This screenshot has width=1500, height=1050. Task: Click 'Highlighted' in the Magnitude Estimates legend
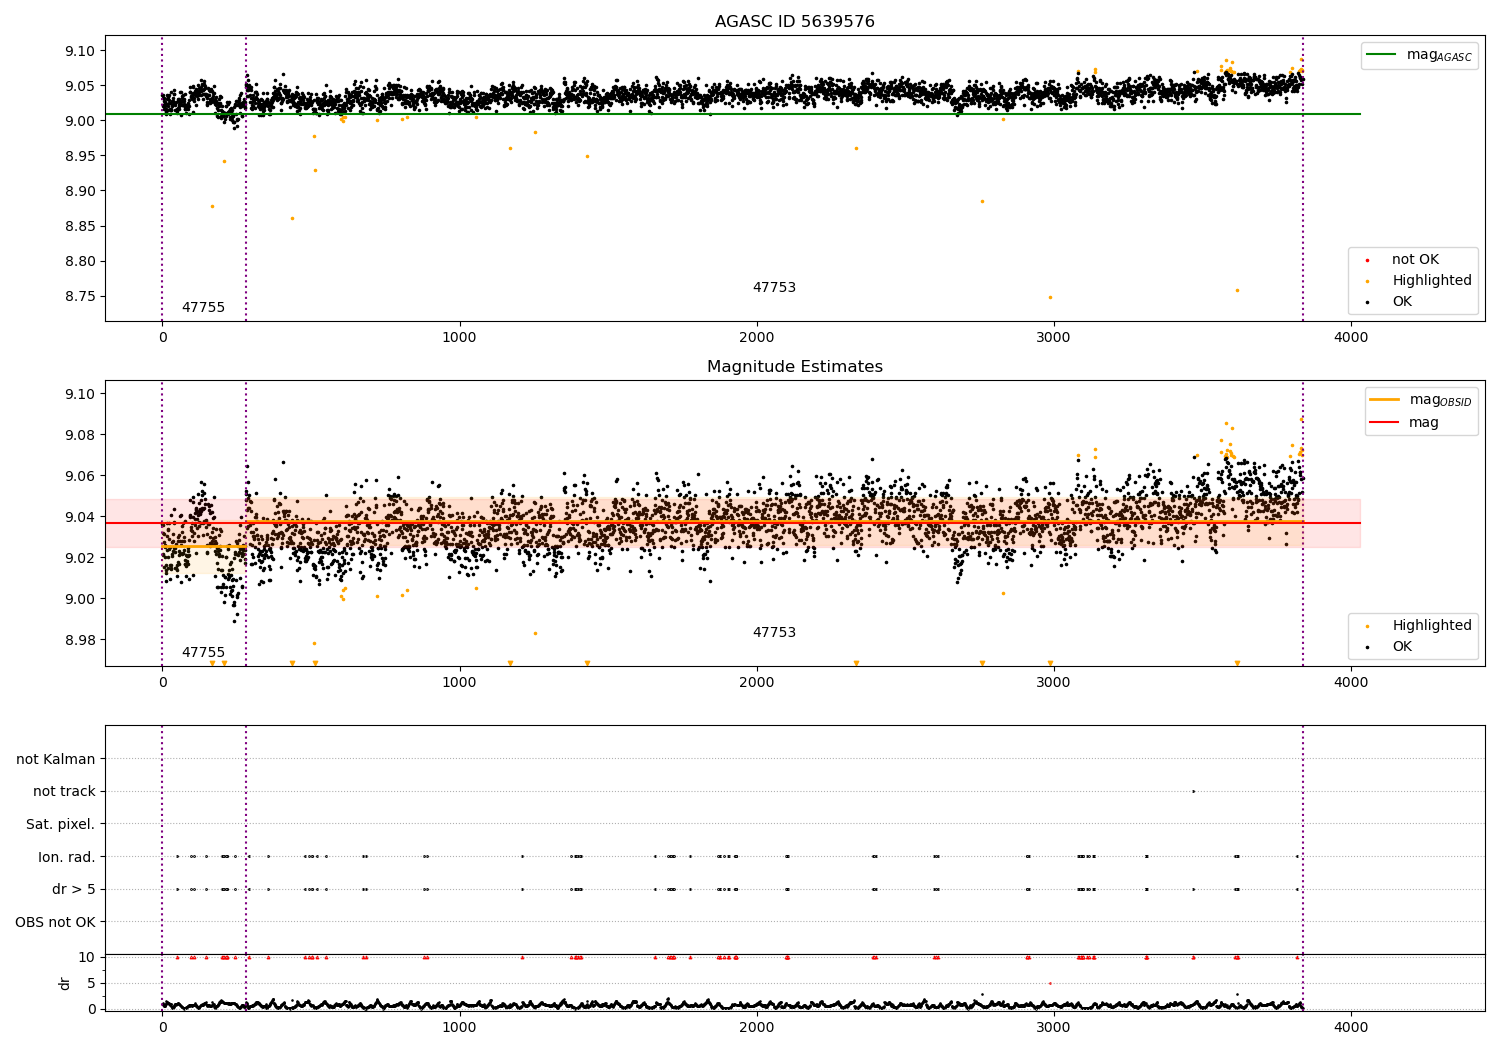pyautogui.click(x=1431, y=626)
